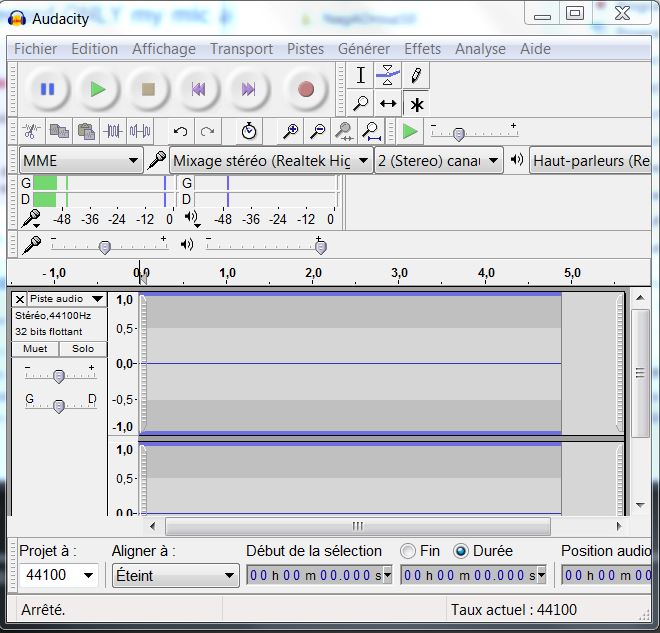
Task: Adjust the playback speed slider
Action: [459, 134]
